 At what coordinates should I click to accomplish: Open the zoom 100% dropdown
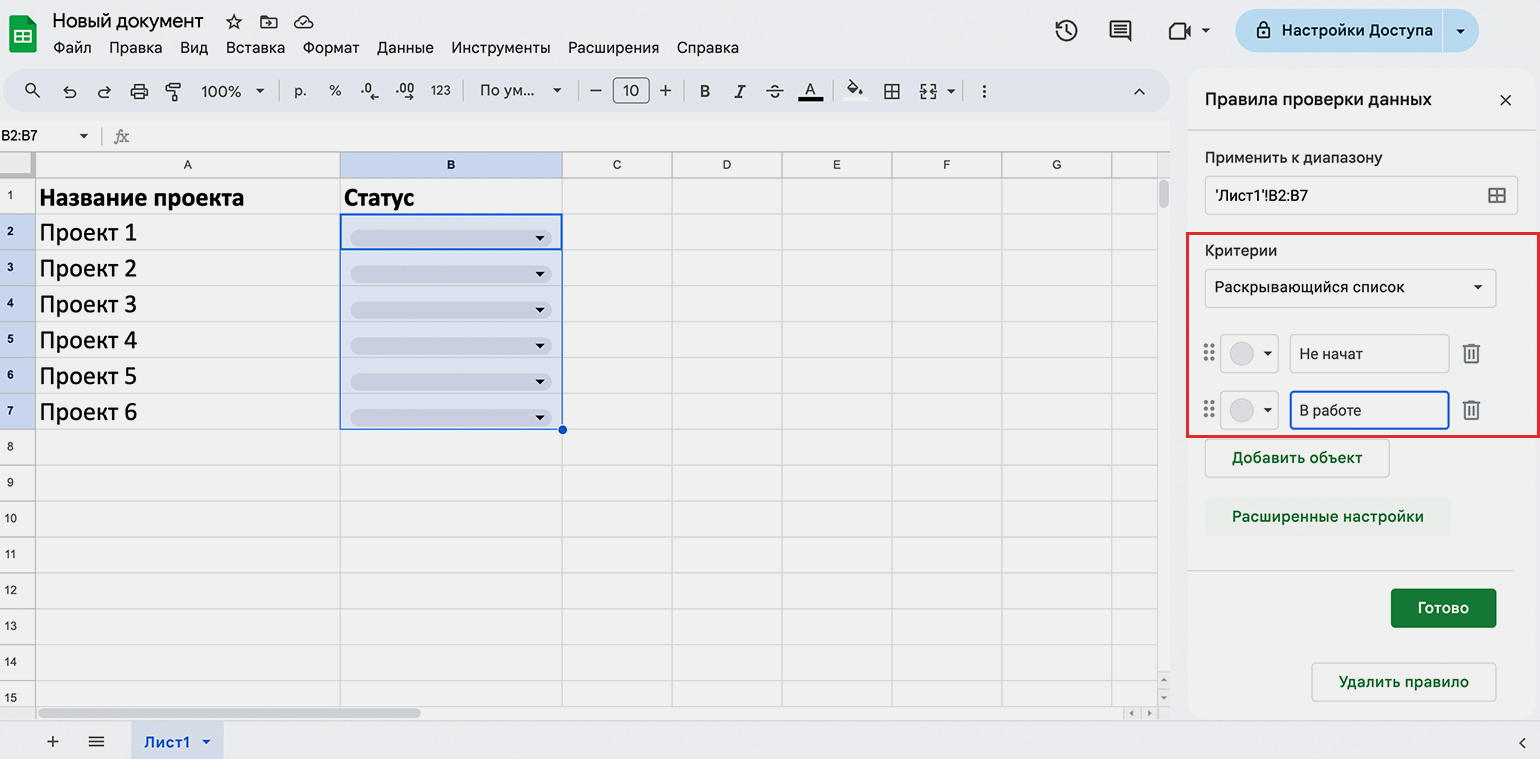[x=232, y=91]
